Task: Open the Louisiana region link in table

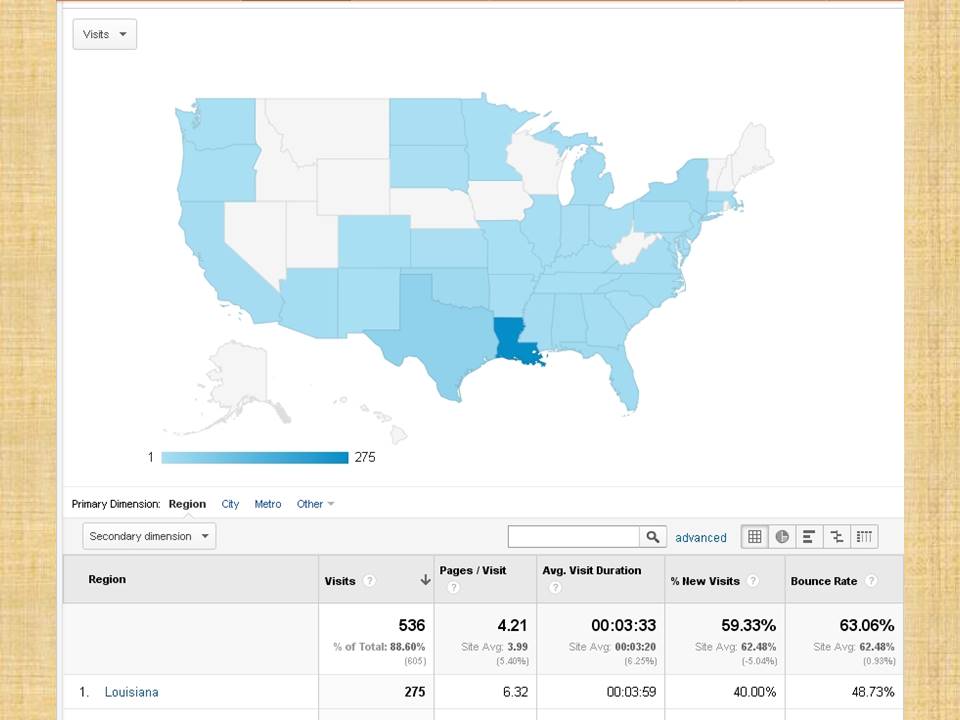Action: click(x=131, y=692)
